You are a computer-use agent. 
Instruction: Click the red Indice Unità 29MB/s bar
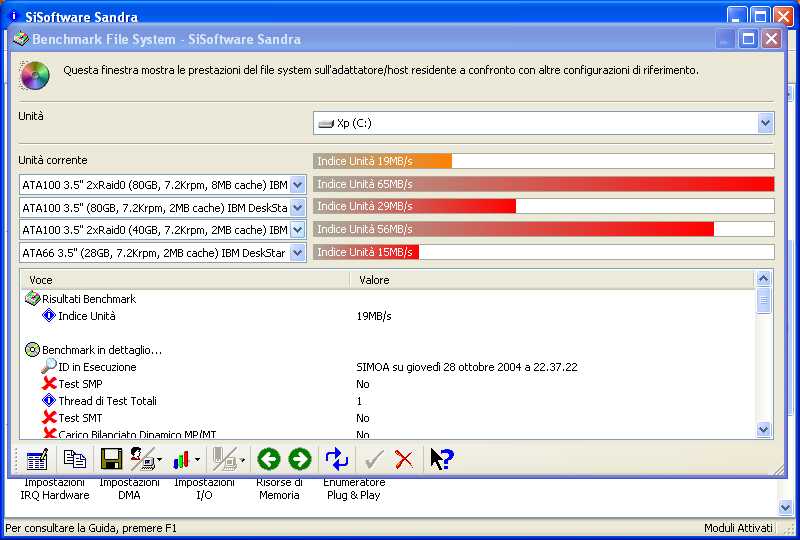point(415,206)
